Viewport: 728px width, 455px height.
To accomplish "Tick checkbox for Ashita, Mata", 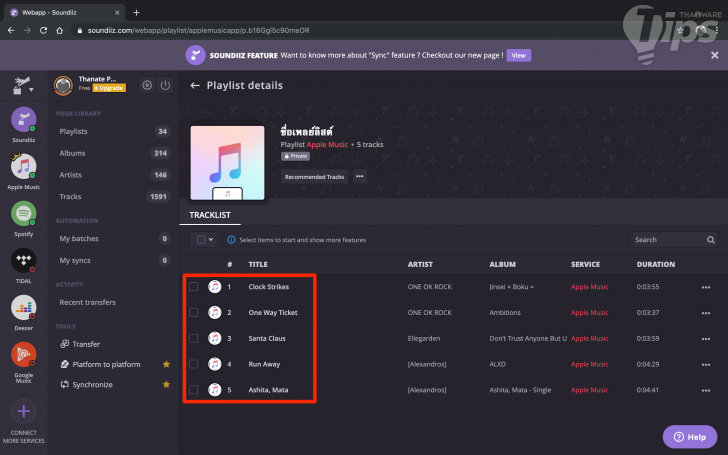I will point(194,390).
